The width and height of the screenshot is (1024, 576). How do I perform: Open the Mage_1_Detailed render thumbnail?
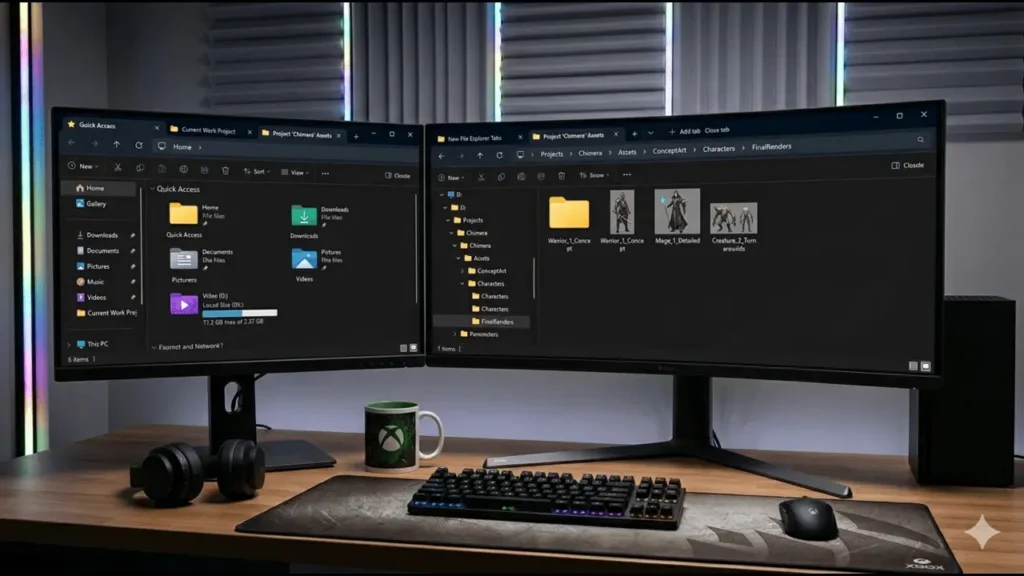676,212
